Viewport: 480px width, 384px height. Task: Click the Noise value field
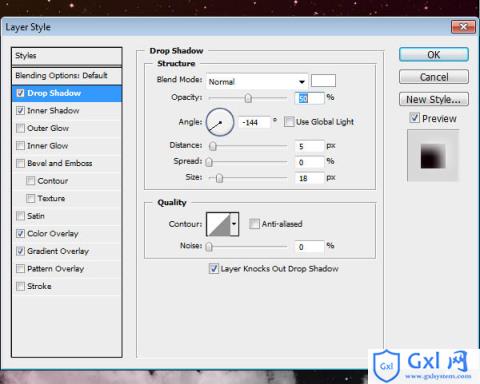(x=309, y=247)
